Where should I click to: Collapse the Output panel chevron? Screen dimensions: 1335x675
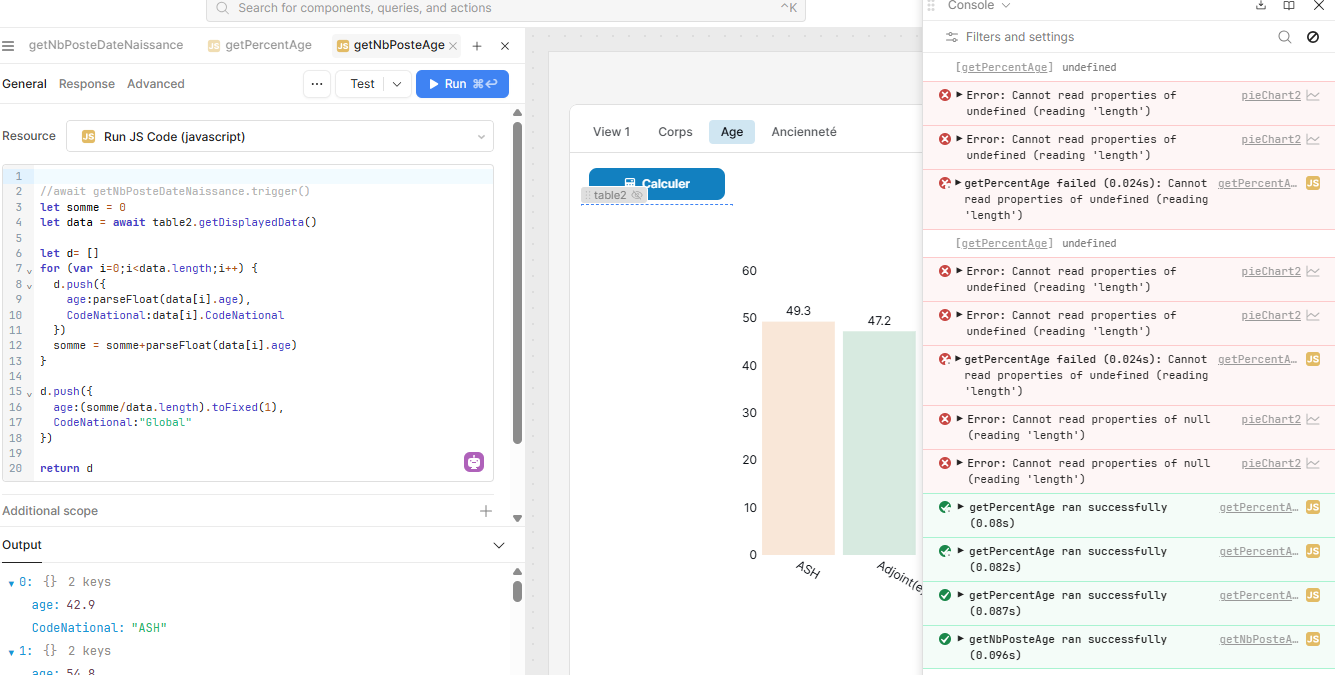tap(499, 545)
